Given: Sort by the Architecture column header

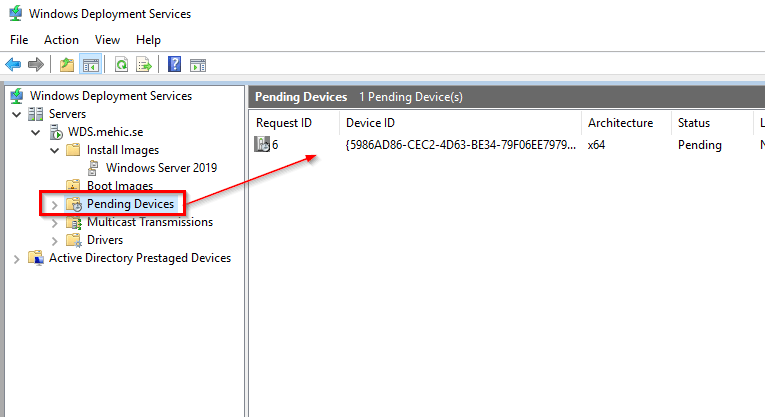Looking at the screenshot, I should point(620,123).
